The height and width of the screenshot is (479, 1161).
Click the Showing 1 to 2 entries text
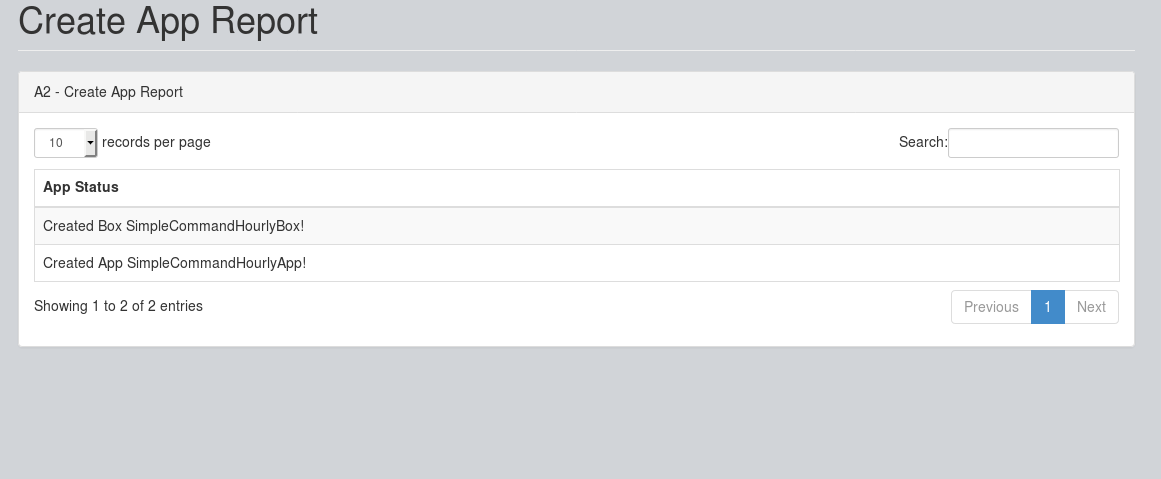(x=118, y=306)
